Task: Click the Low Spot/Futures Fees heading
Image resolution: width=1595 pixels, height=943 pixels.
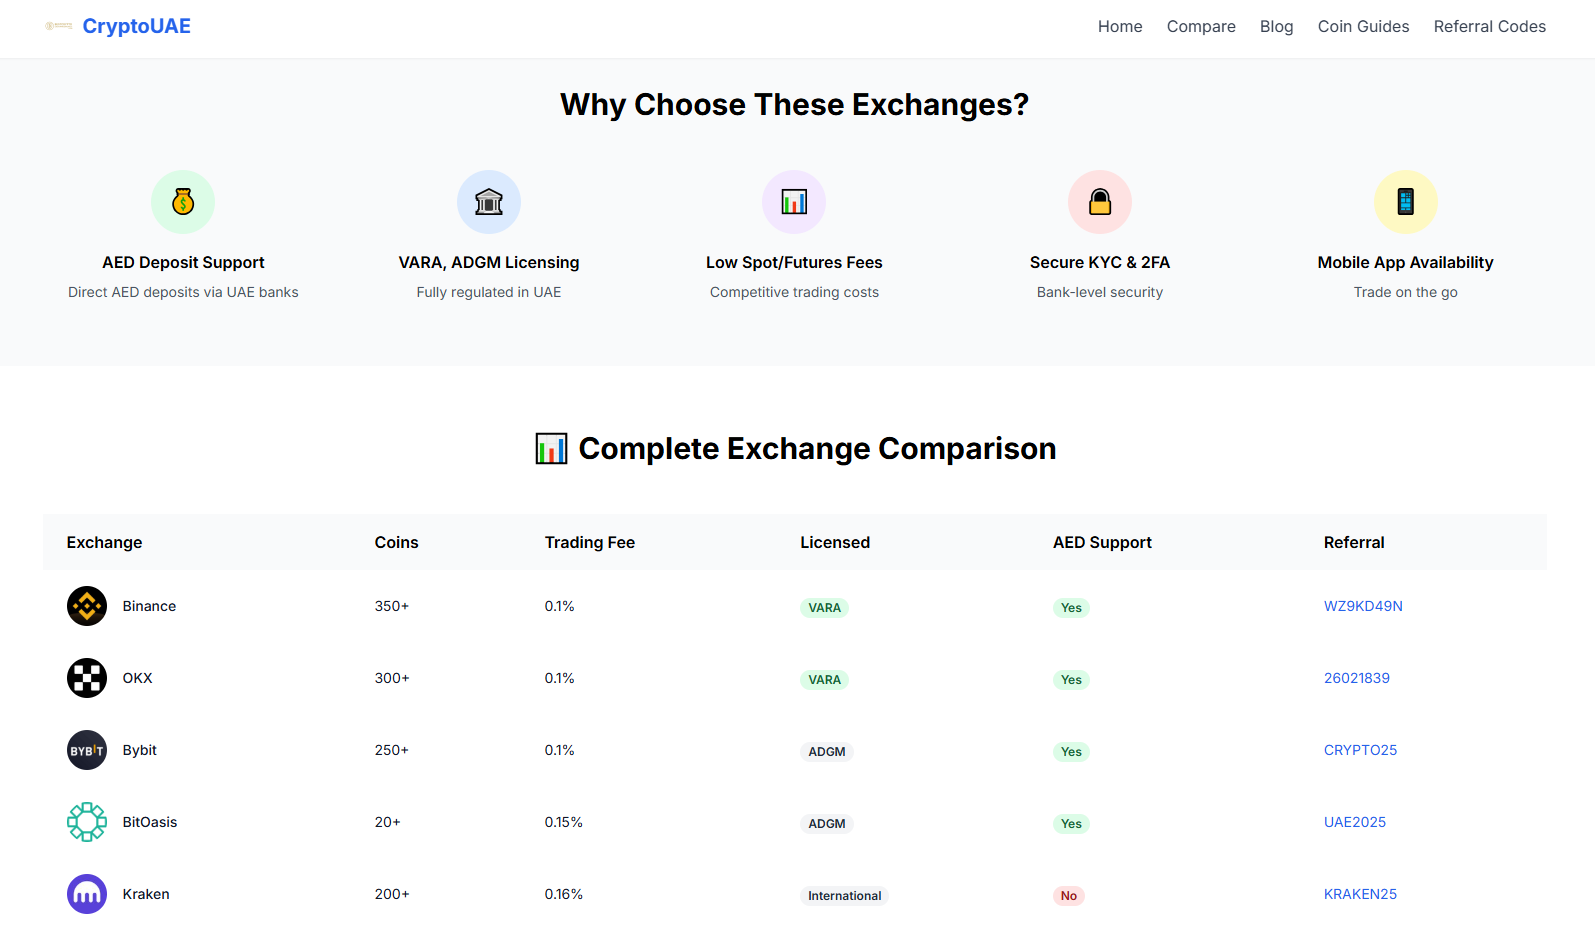Action: coord(794,262)
